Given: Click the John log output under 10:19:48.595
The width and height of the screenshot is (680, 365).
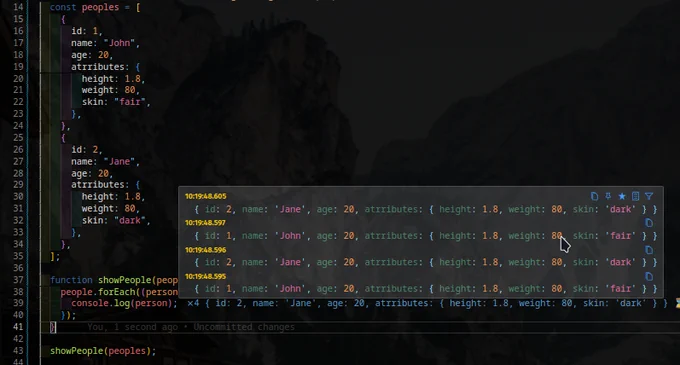Looking at the screenshot, I should (426, 289).
